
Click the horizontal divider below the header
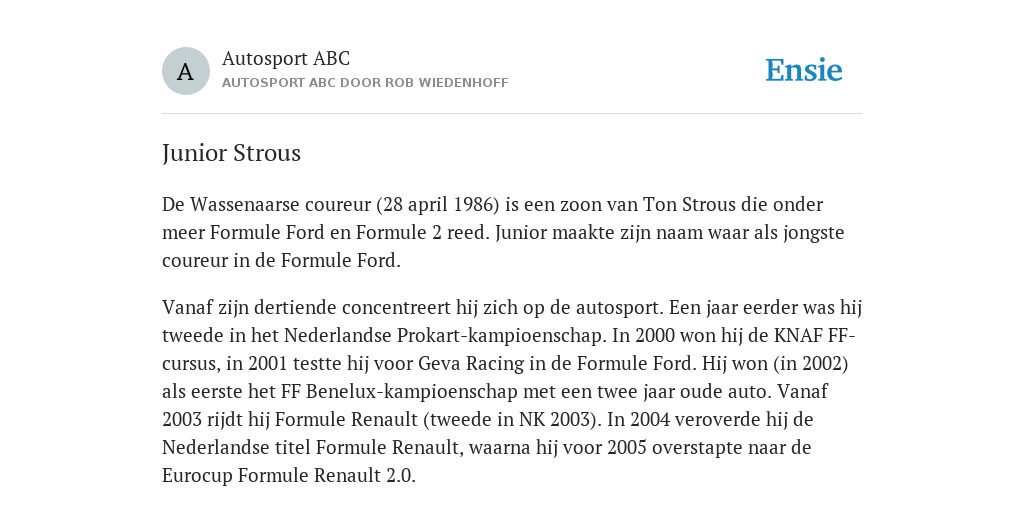click(512, 114)
